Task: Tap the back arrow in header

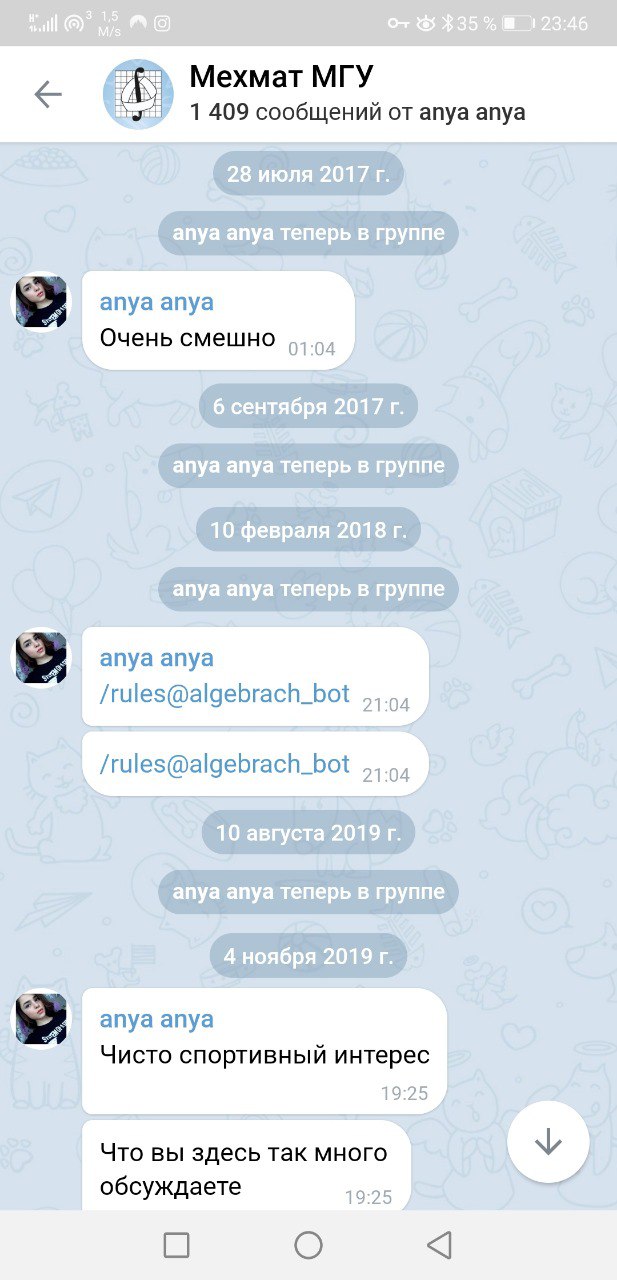Action: [48, 94]
